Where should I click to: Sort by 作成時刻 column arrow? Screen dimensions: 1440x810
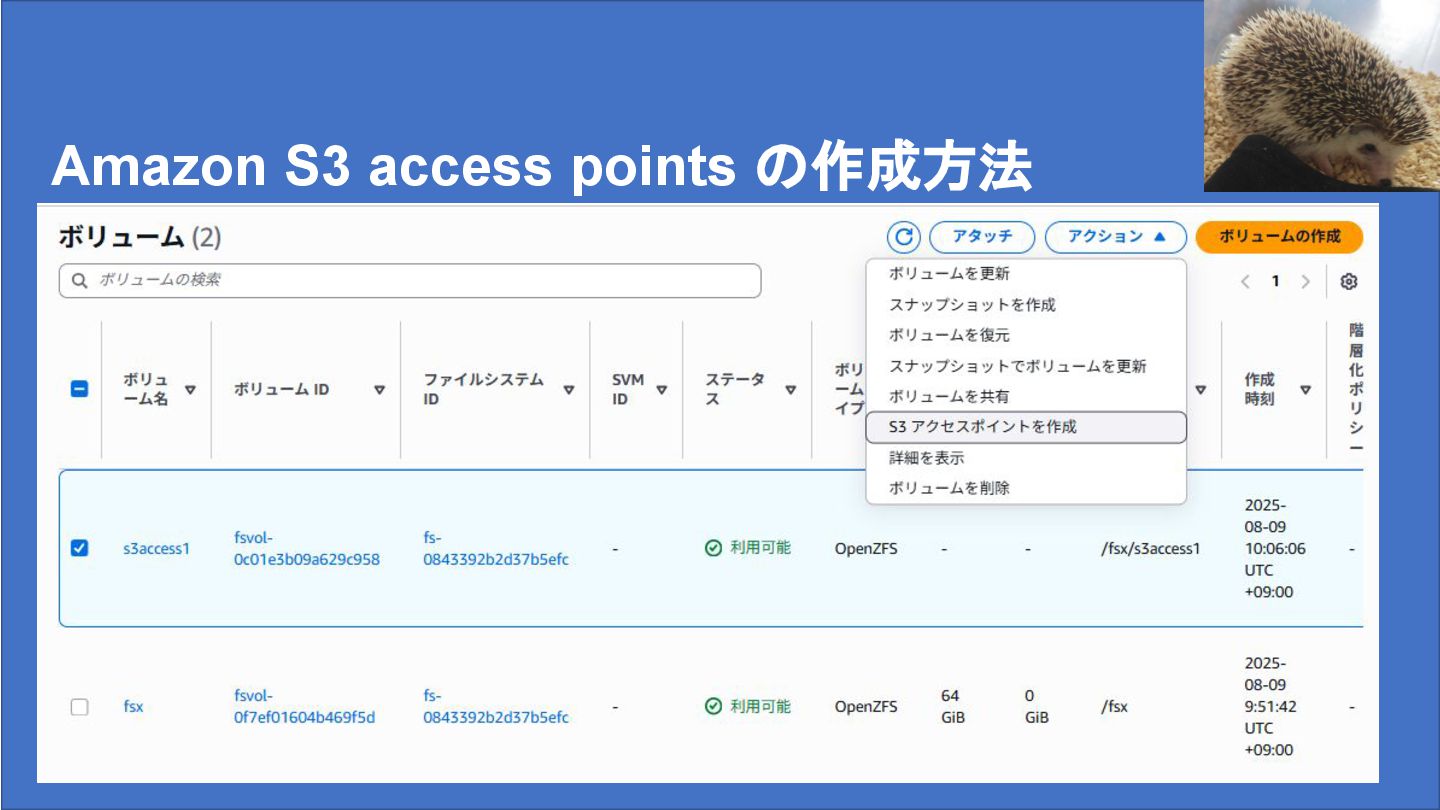[1305, 390]
